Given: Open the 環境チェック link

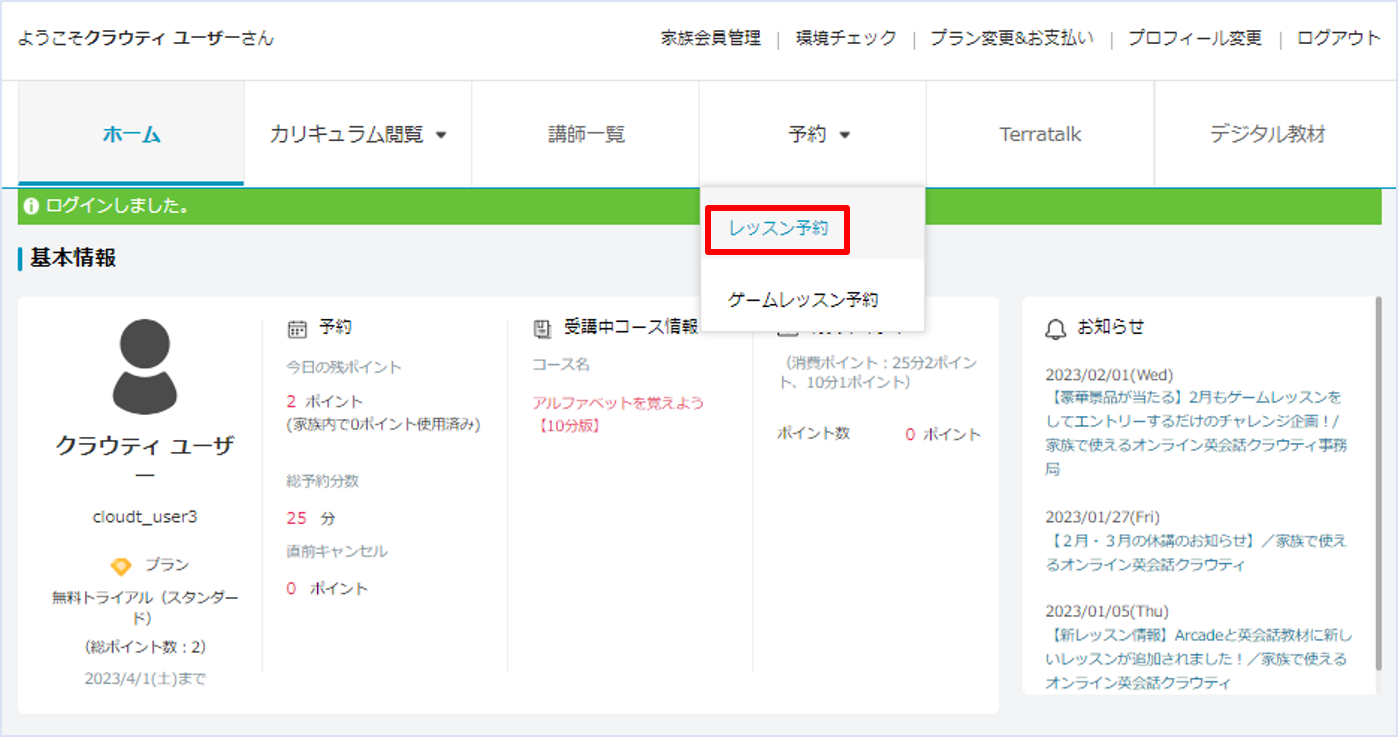Looking at the screenshot, I should 846,39.
